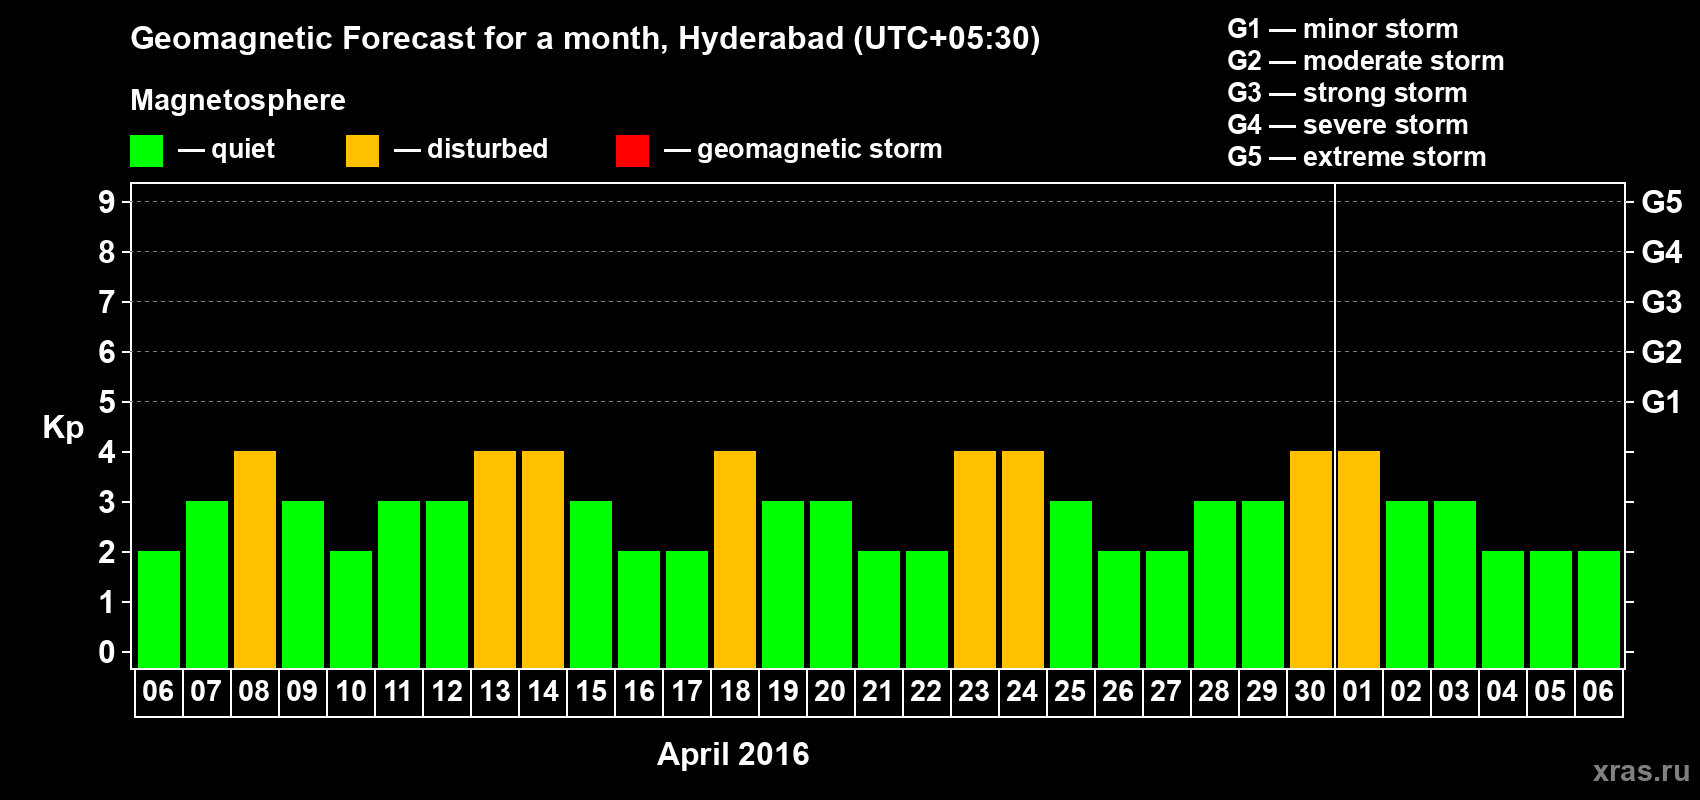Click the orange bar above date 01
Viewport: 1700px width, 800px height.
pos(1359,560)
